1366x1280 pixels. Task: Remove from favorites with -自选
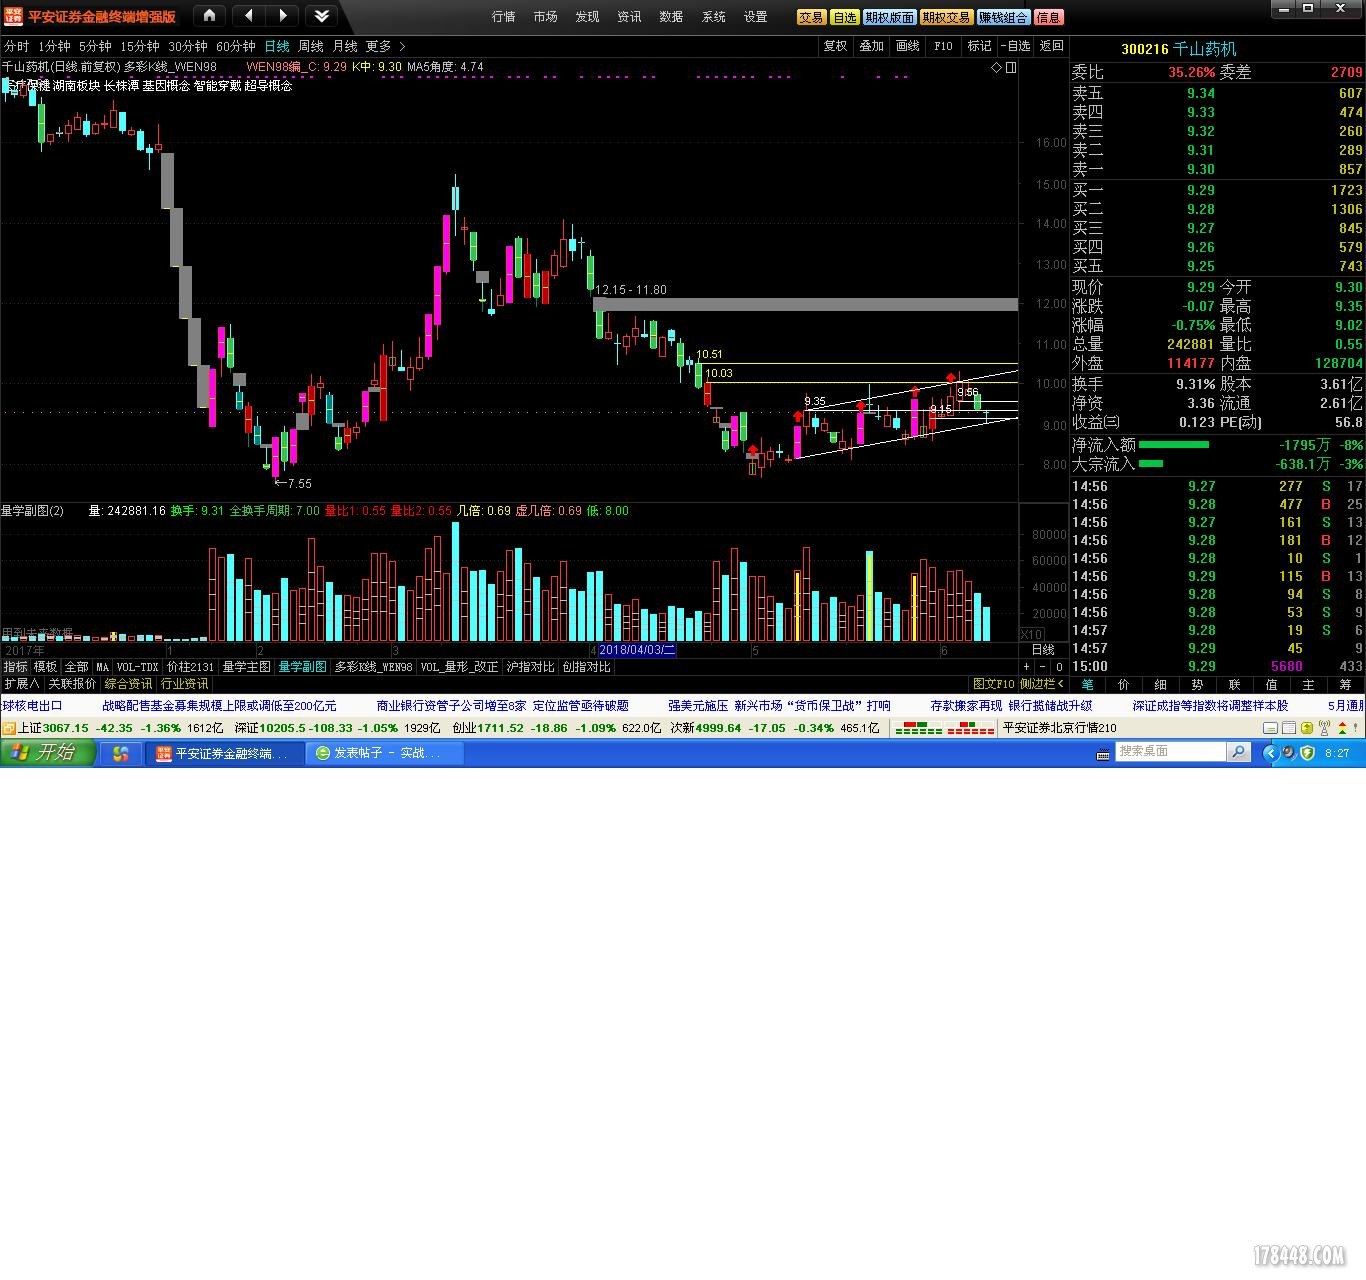click(x=1015, y=46)
